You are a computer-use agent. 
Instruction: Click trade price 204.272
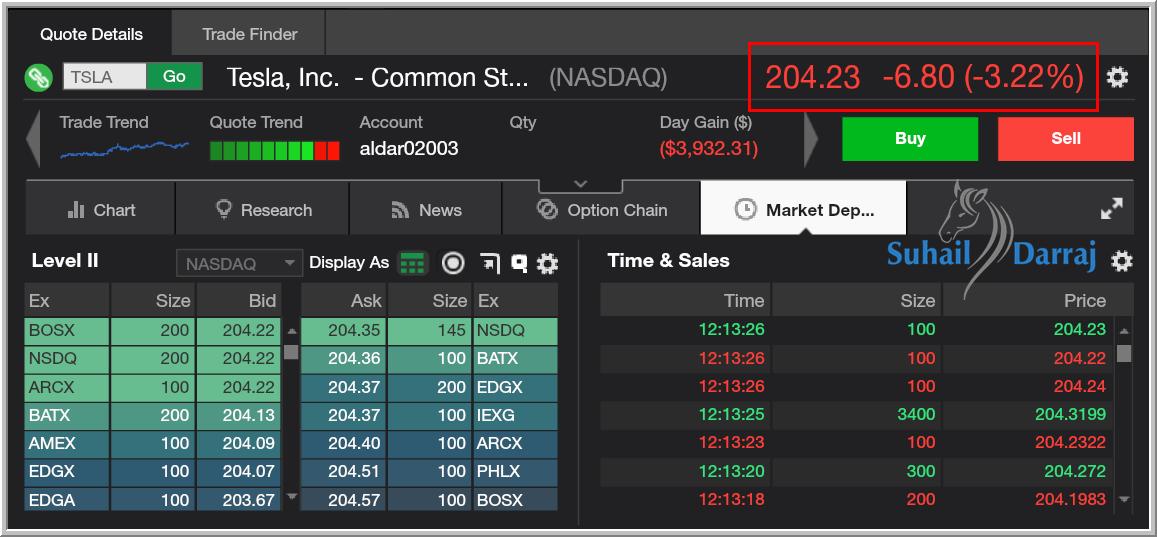tap(1074, 470)
